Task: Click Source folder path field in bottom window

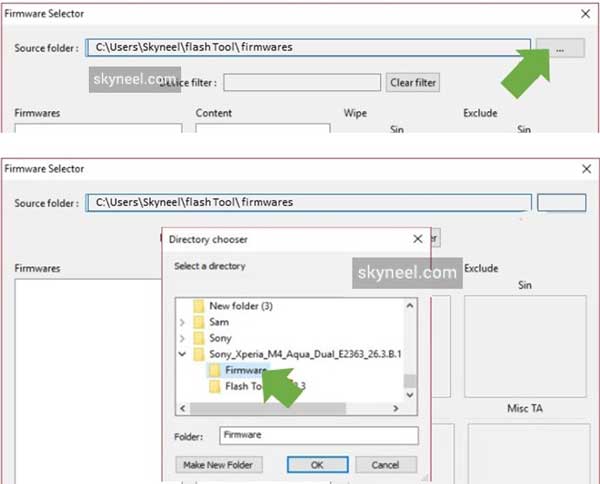Action: 308,202
